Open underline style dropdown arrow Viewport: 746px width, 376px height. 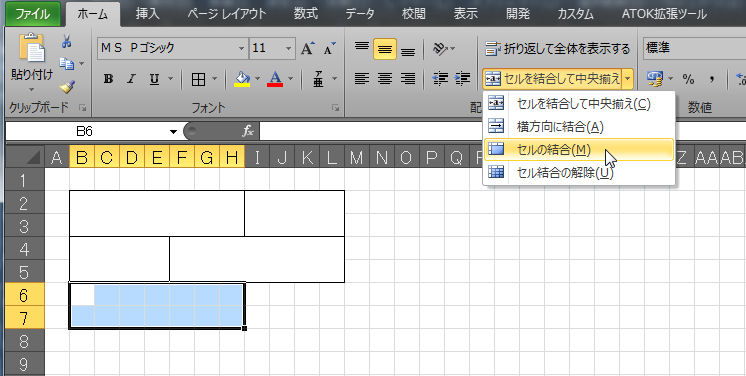[x=170, y=79]
